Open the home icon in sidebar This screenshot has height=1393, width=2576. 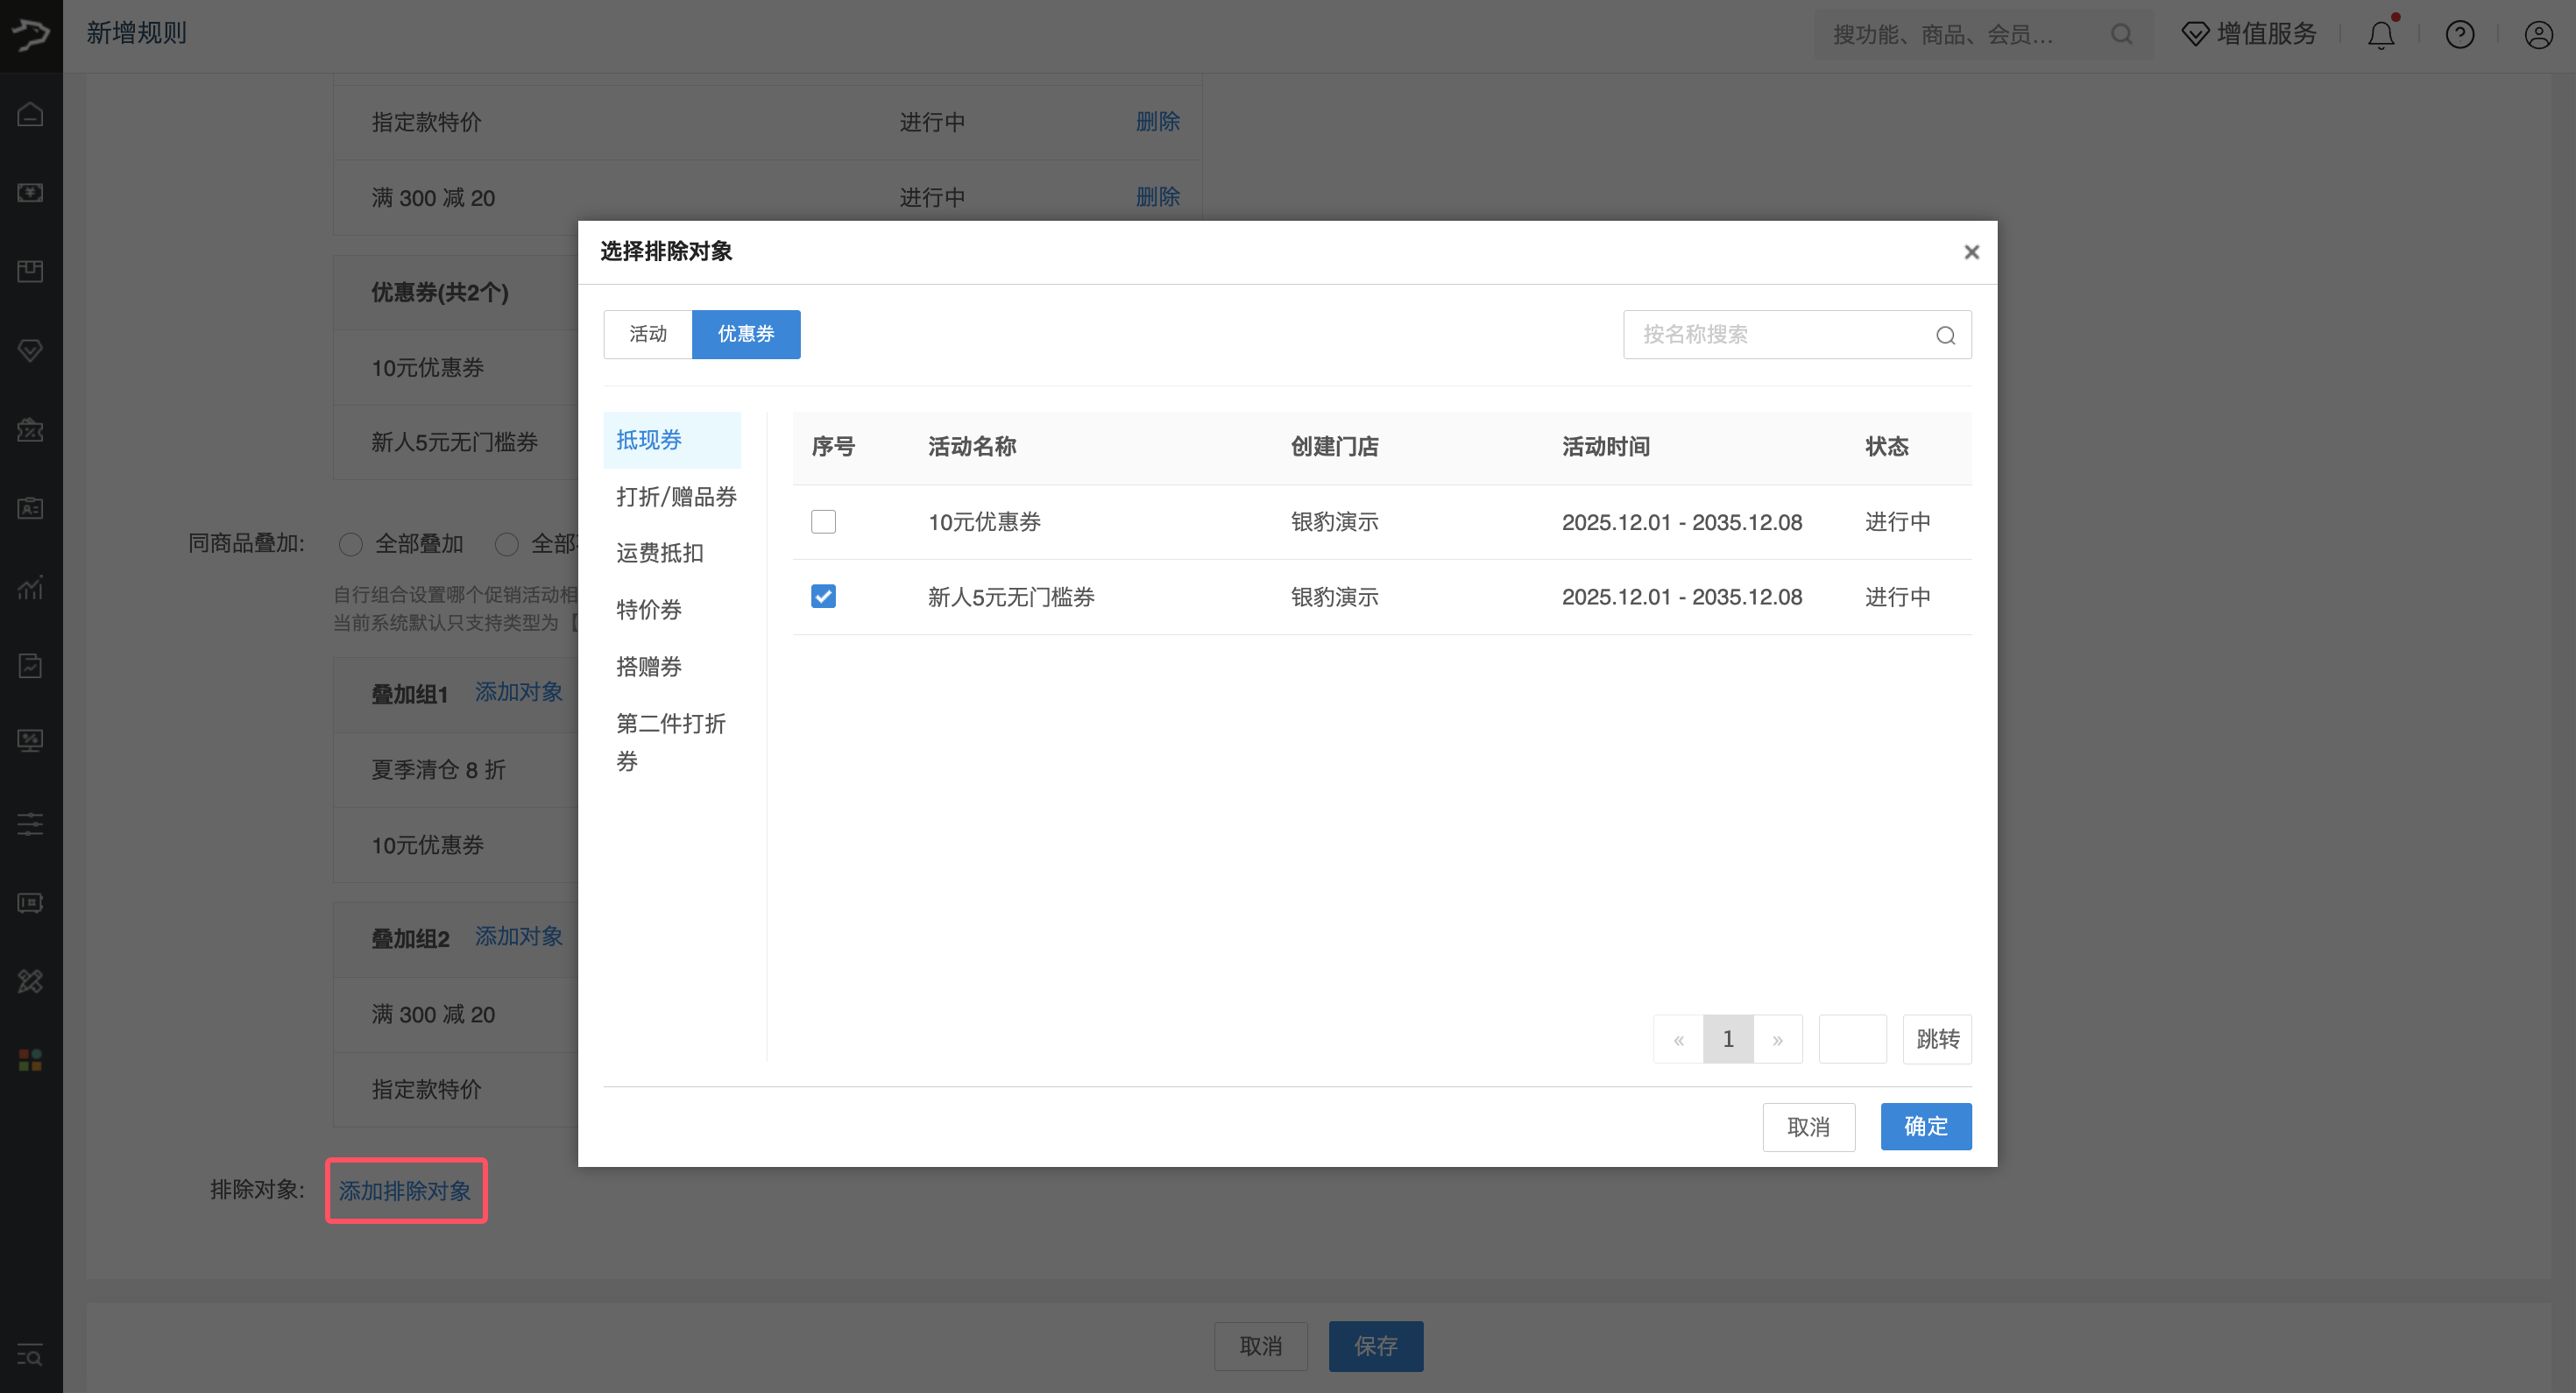pyautogui.click(x=31, y=114)
